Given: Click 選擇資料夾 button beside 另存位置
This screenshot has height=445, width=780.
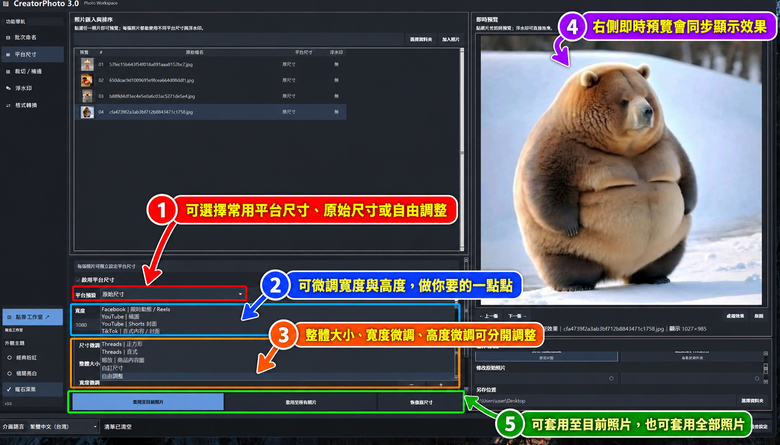Looking at the screenshot, I should pos(752,401).
